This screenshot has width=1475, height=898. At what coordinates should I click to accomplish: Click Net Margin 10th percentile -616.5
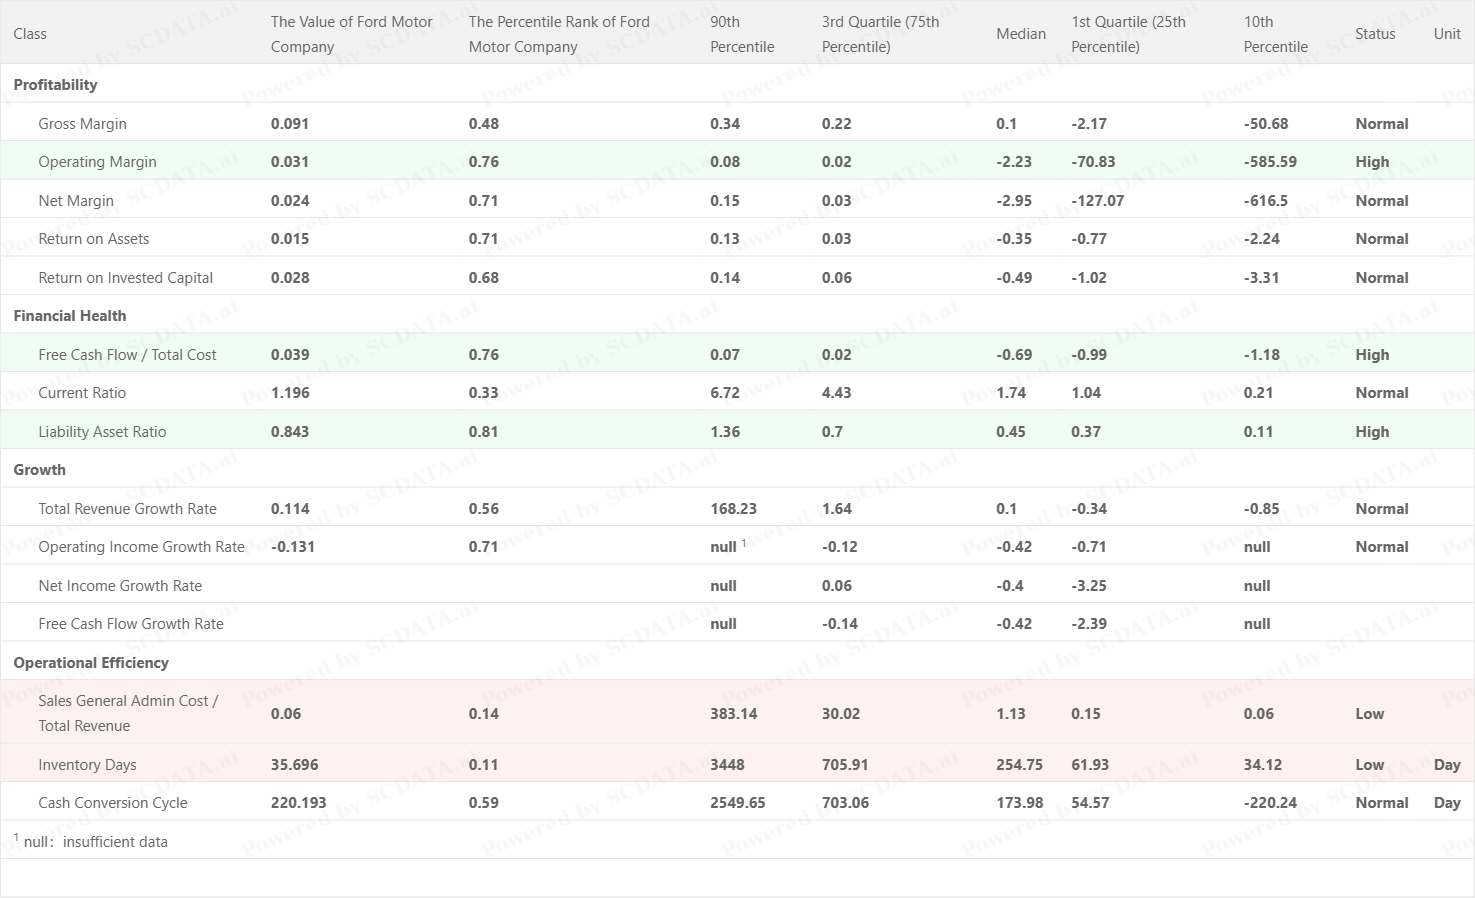pyautogui.click(x=1266, y=201)
